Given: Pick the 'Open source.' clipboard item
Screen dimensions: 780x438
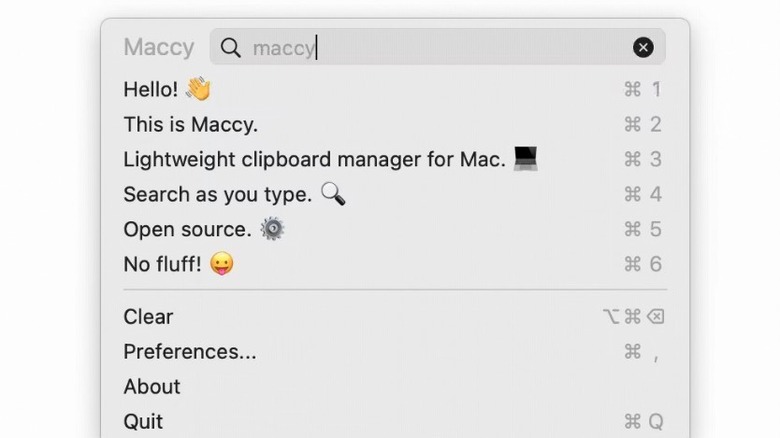Looking at the screenshot, I should tap(187, 229).
